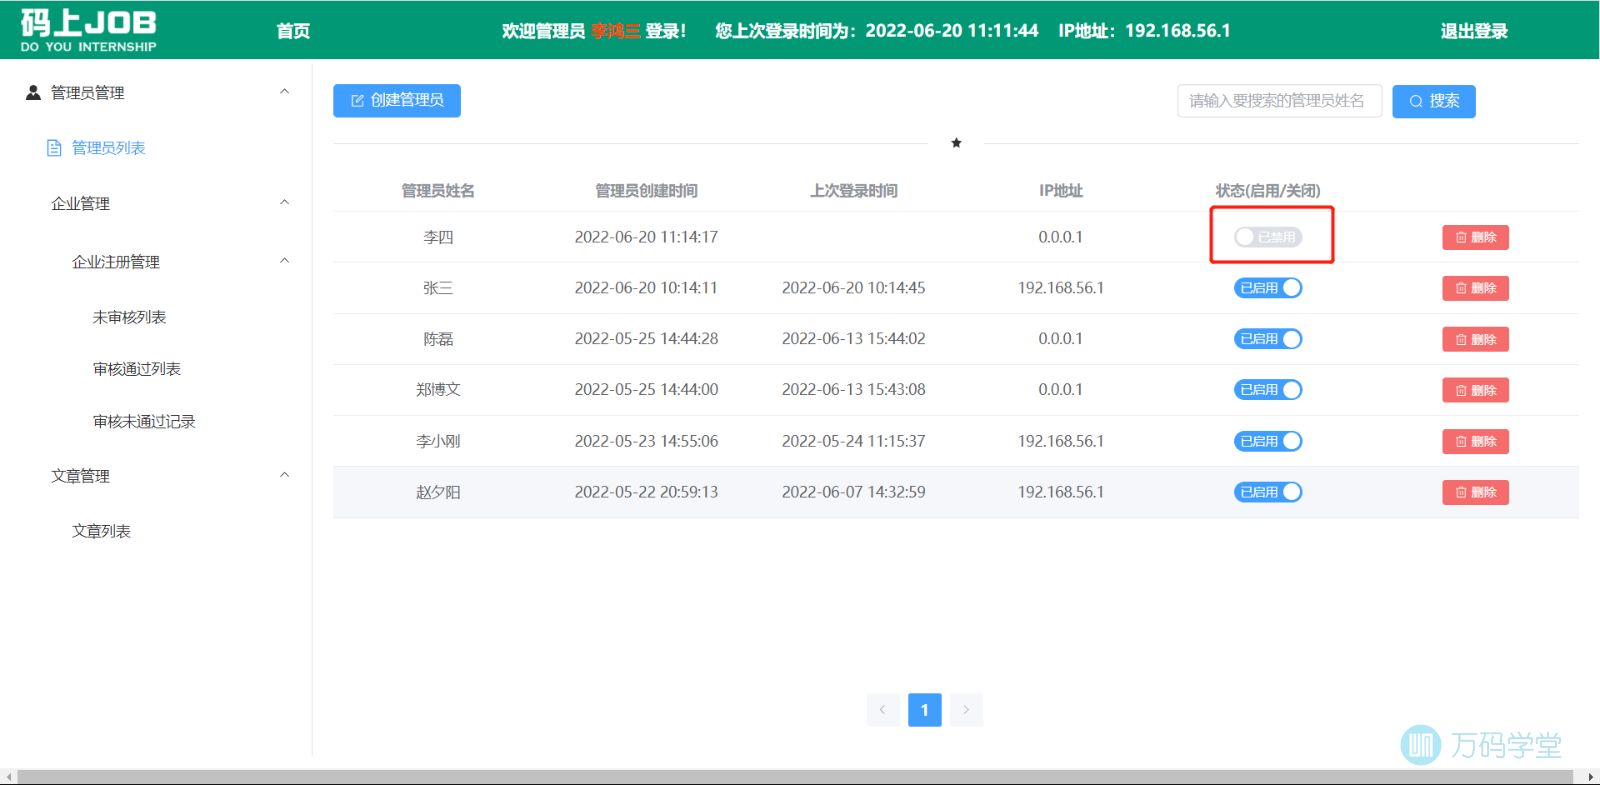Click last login 2022-06-07 14:32:59

(x=853, y=492)
